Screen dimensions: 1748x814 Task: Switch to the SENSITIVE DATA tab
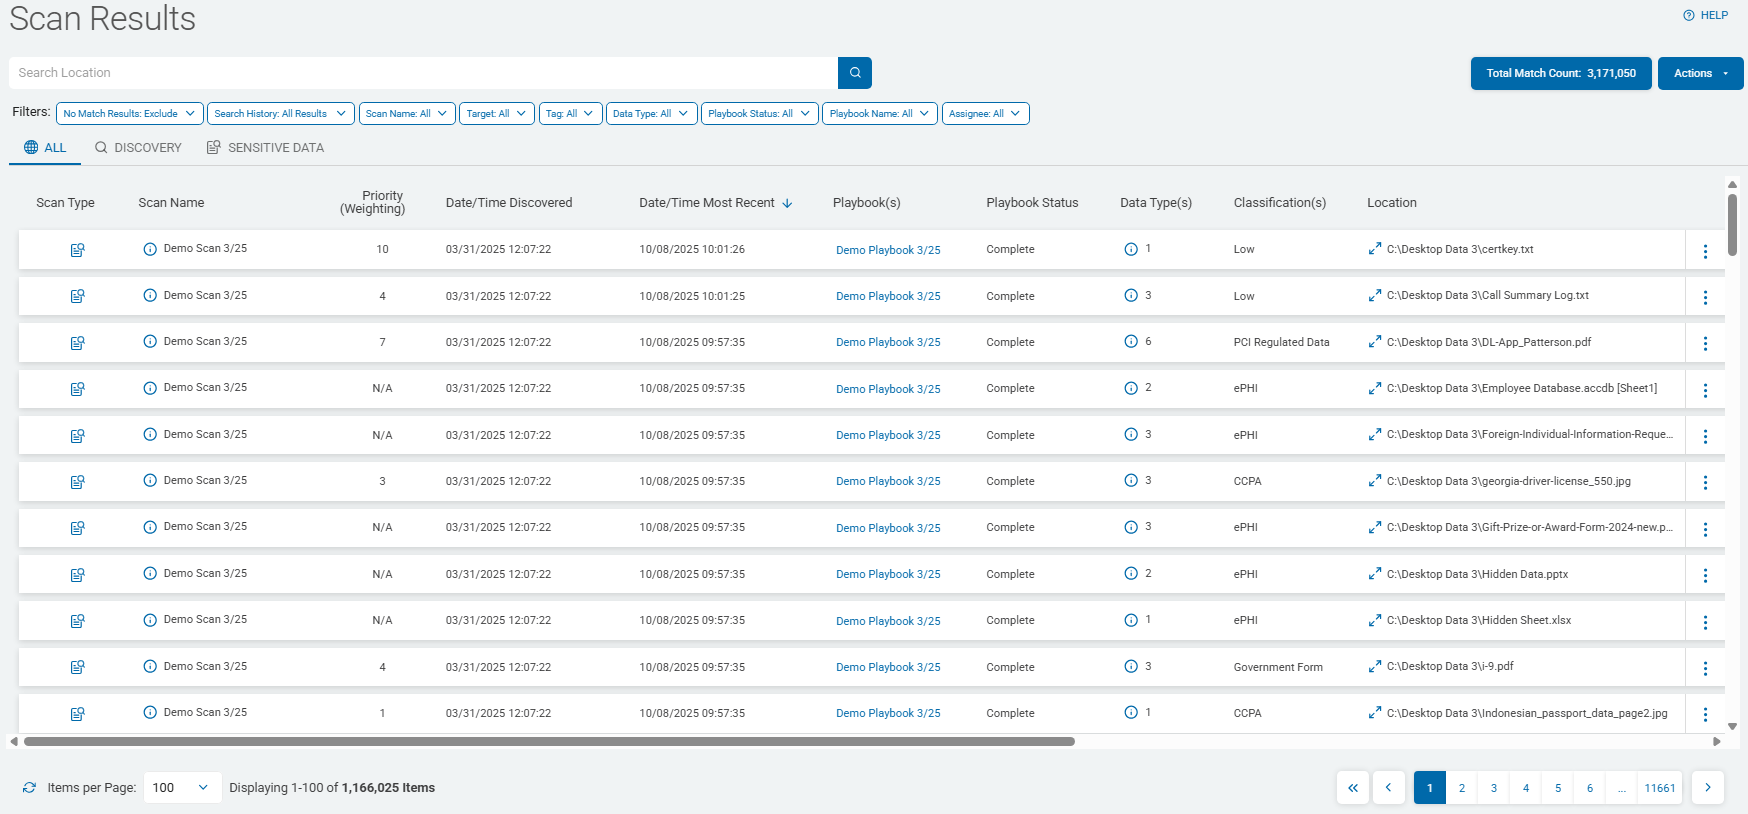pyautogui.click(x=266, y=148)
